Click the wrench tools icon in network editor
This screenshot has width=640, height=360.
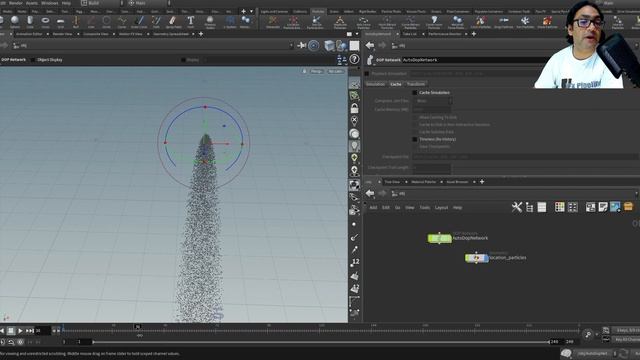(x=517, y=207)
